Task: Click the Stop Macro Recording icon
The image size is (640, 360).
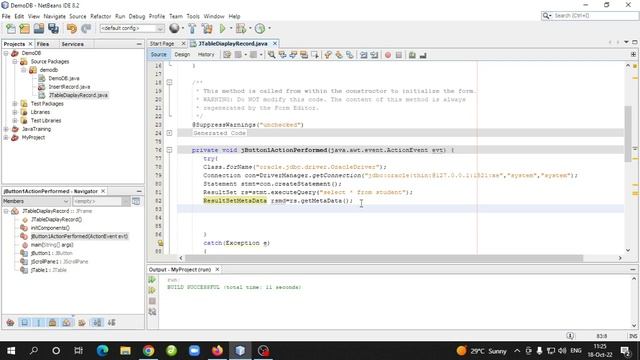Action: click(x=399, y=55)
